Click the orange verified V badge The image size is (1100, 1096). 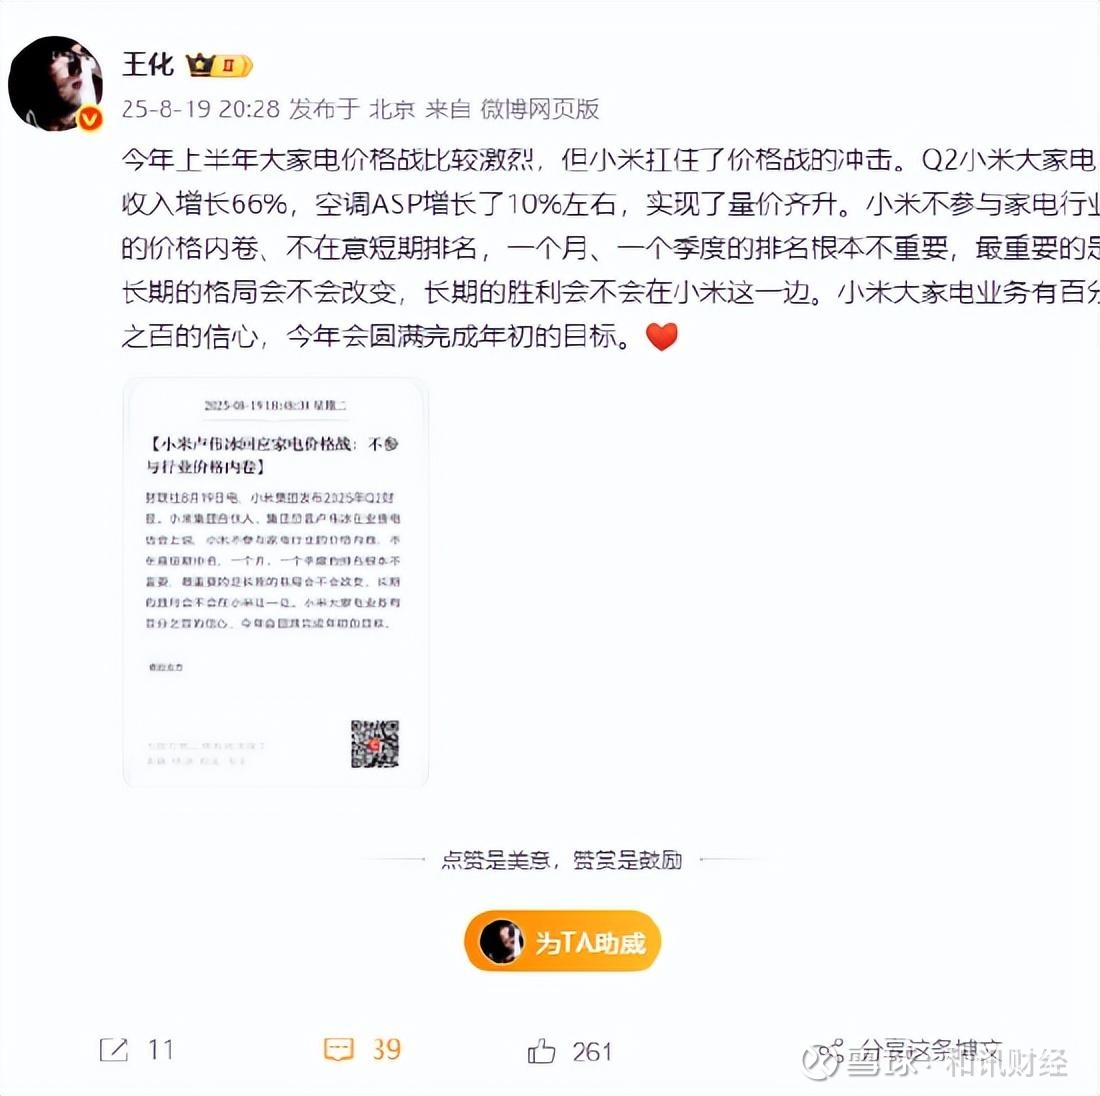(89, 119)
